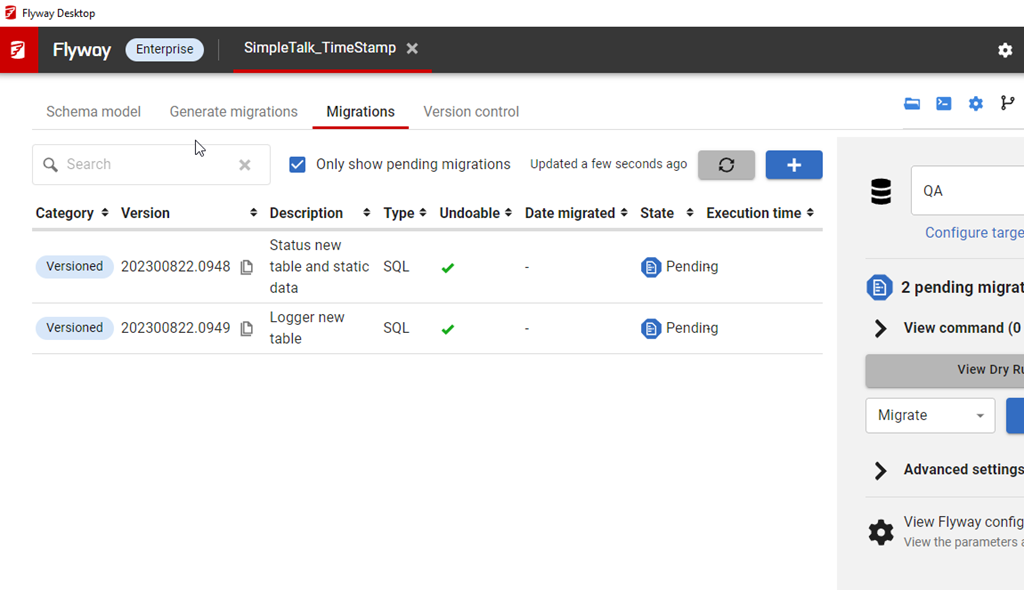Image resolution: width=1024 pixels, height=590 pixels.
Task: Expand the View command section
Action: (x=881, y=328)
